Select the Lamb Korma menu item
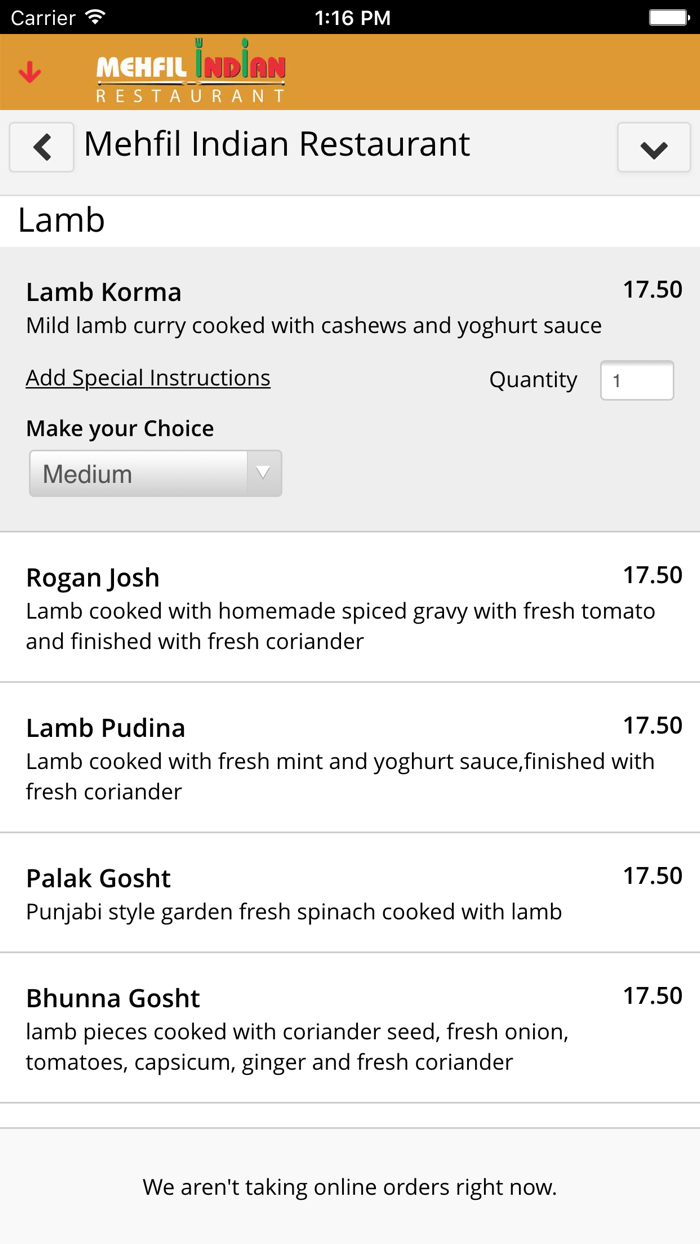 [x=103, y=291]
